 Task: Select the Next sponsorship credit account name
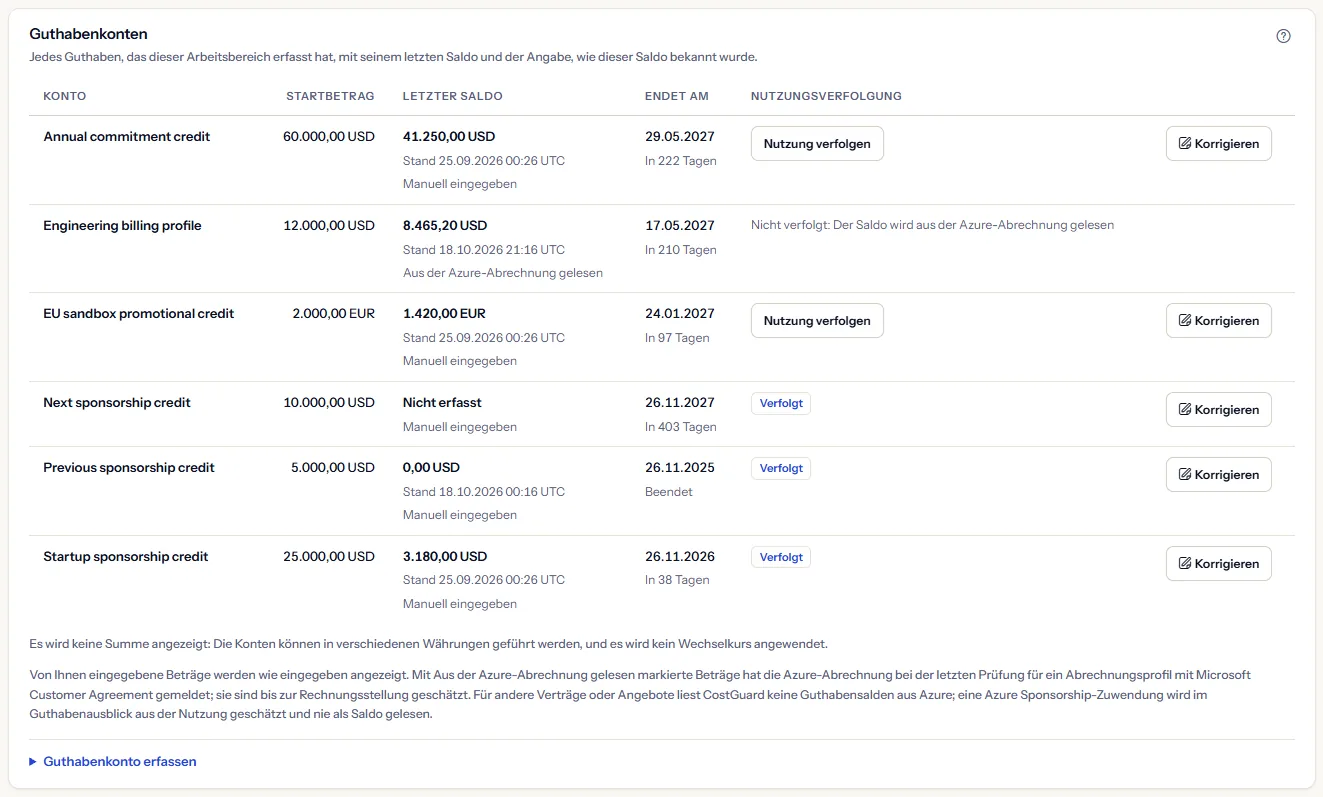coord(117,402)
